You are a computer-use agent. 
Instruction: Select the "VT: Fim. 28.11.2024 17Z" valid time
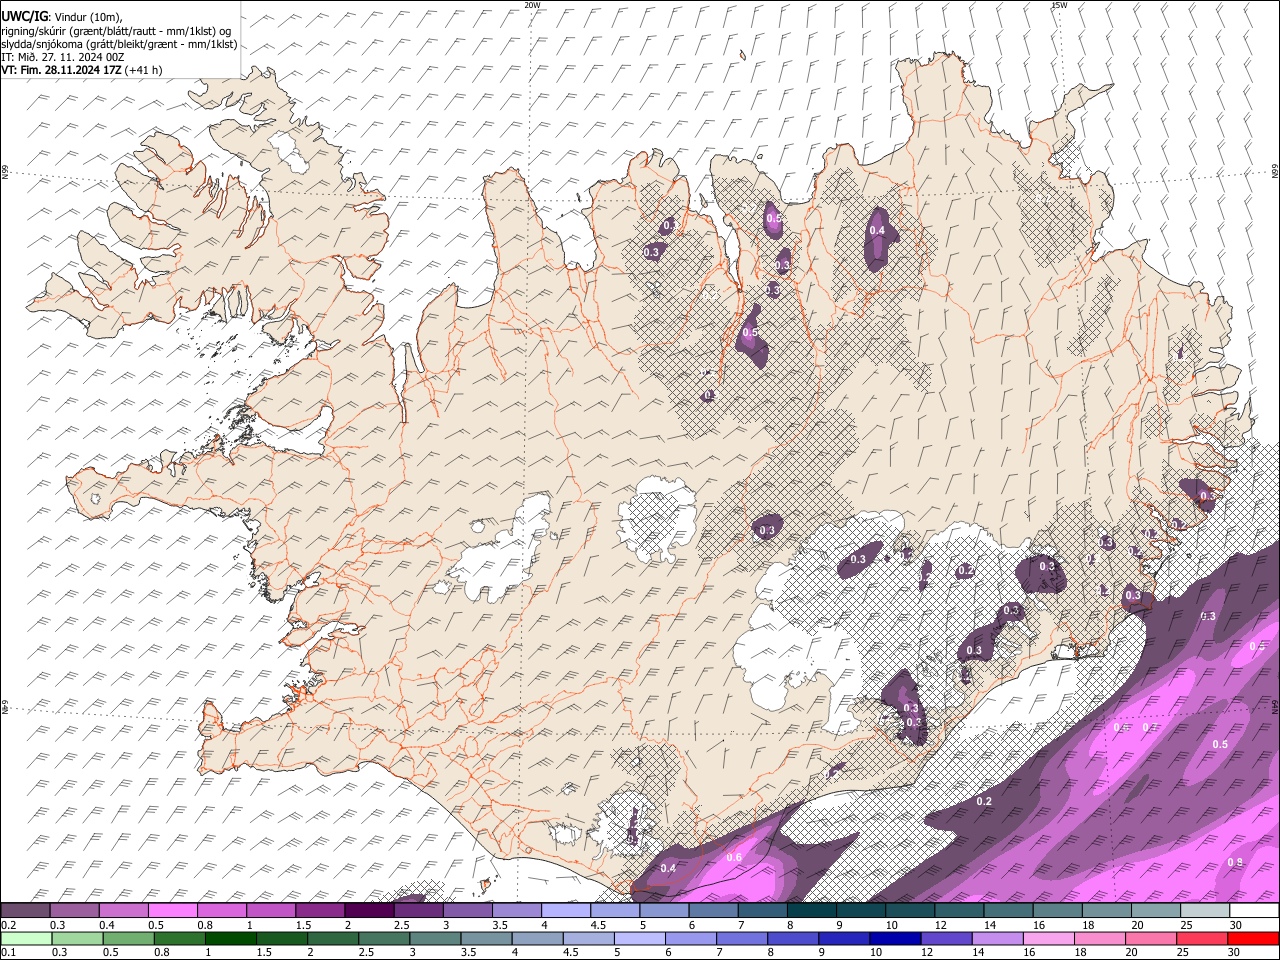click(x=62, y=70)
